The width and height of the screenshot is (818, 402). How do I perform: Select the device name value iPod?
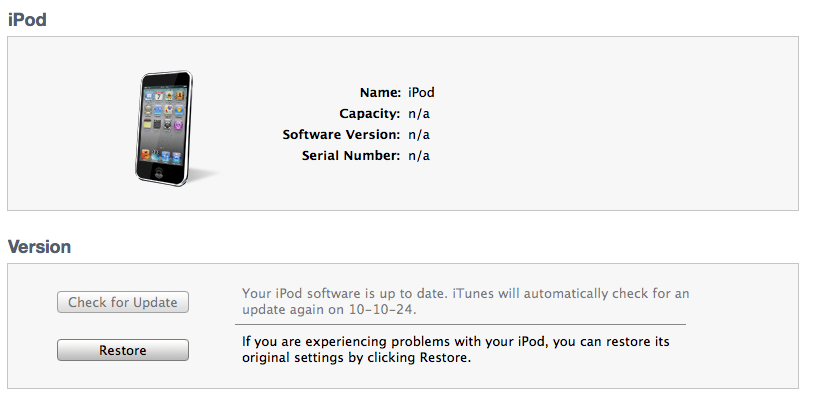[421, 93]
